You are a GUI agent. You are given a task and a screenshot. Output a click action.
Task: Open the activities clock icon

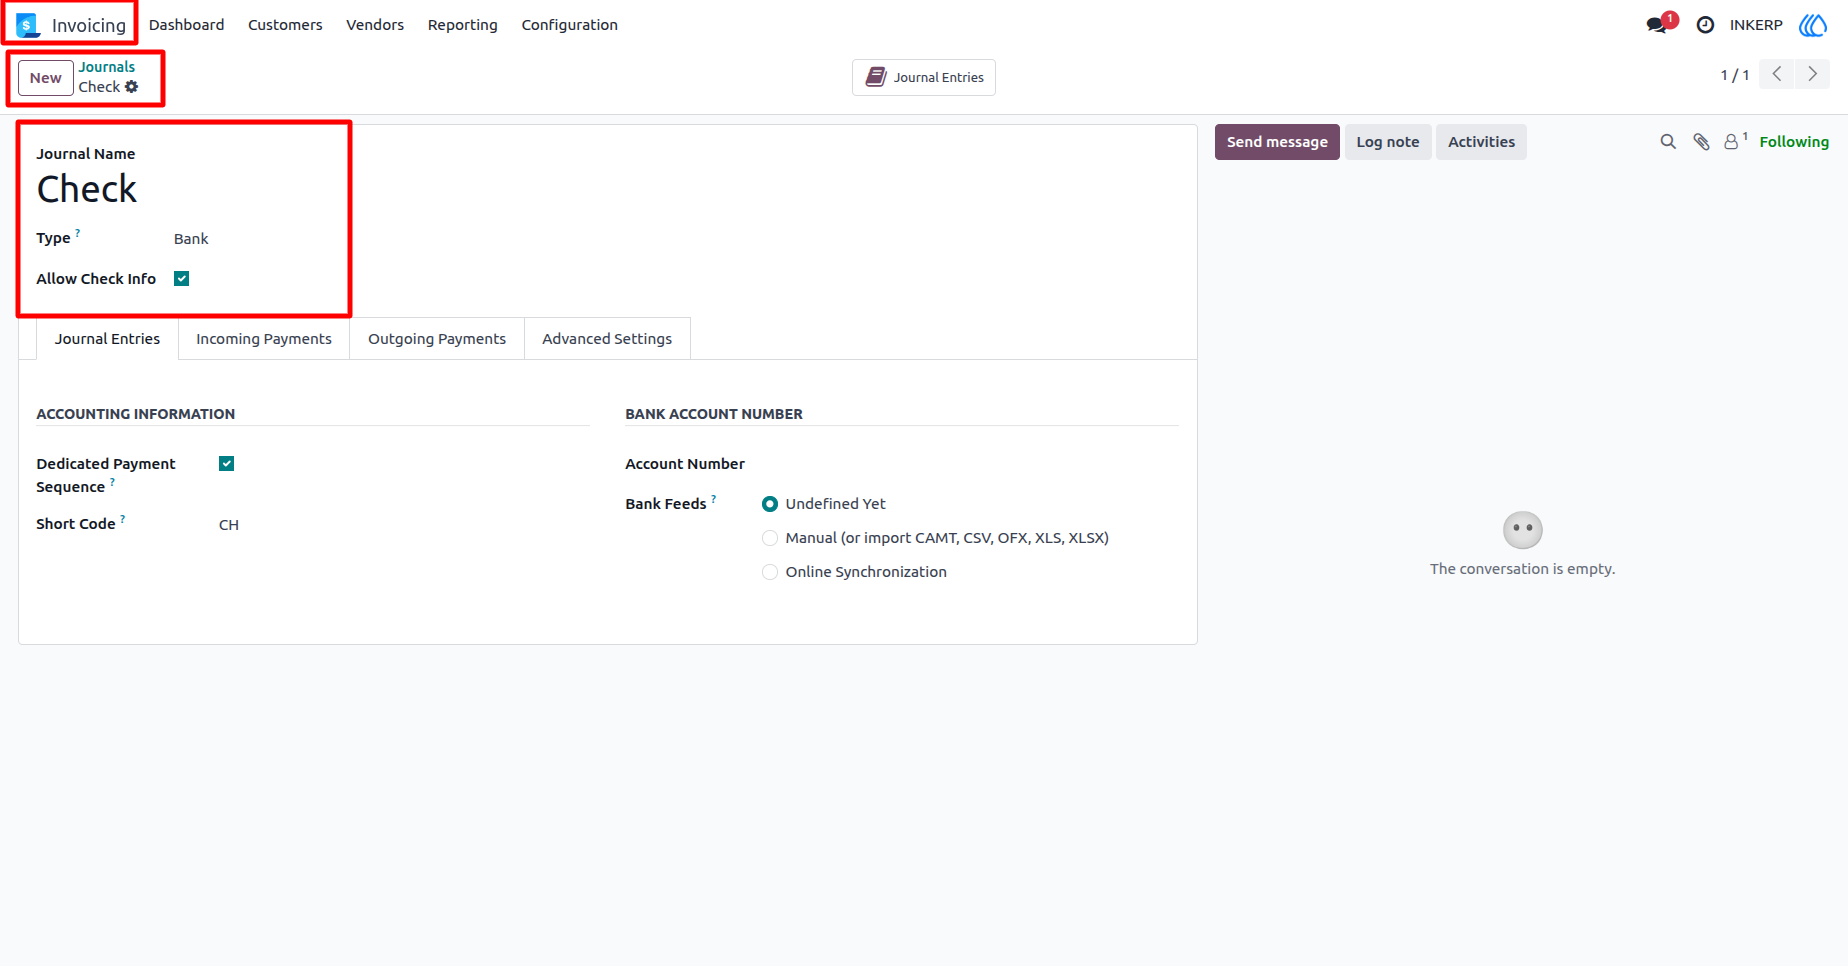[1705, 25]
